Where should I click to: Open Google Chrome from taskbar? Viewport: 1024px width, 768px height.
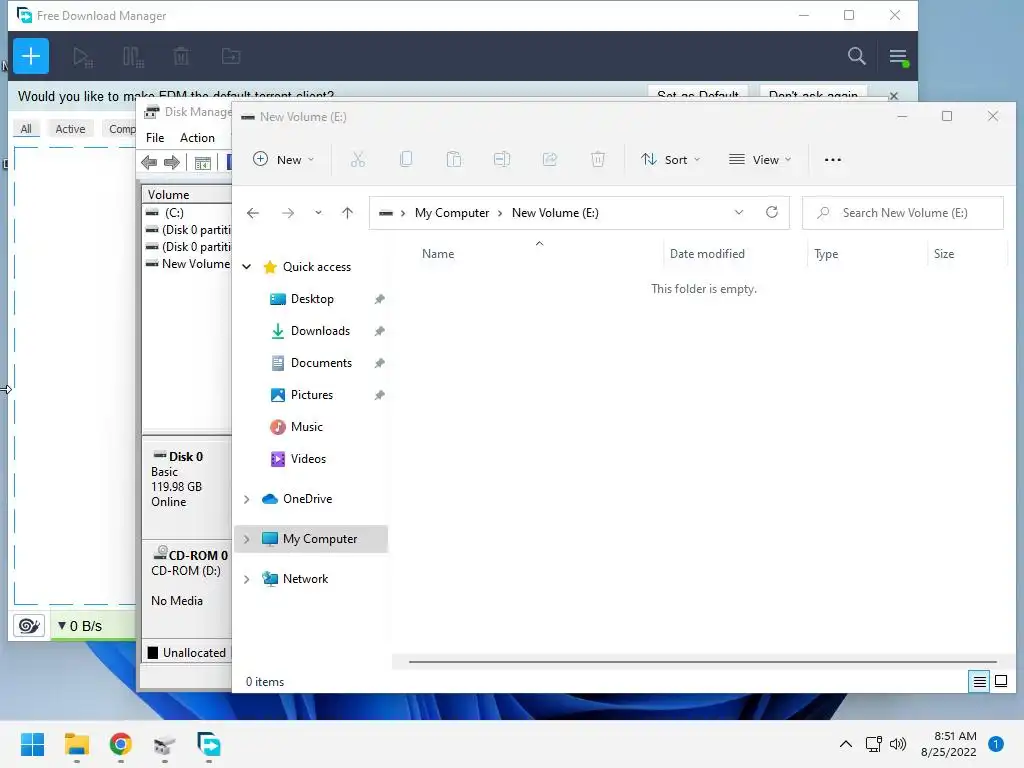click(x=121, y=744)
